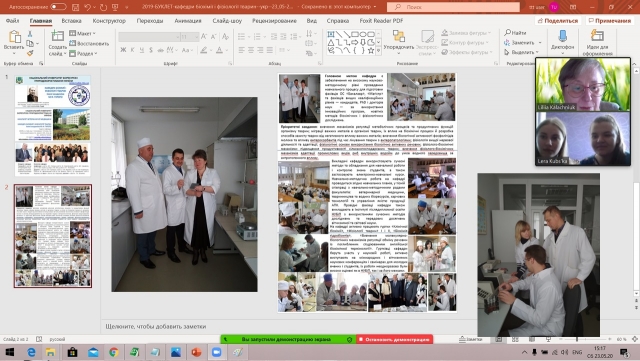Redo the last action
640x361 pixels.
coord(103,7)
